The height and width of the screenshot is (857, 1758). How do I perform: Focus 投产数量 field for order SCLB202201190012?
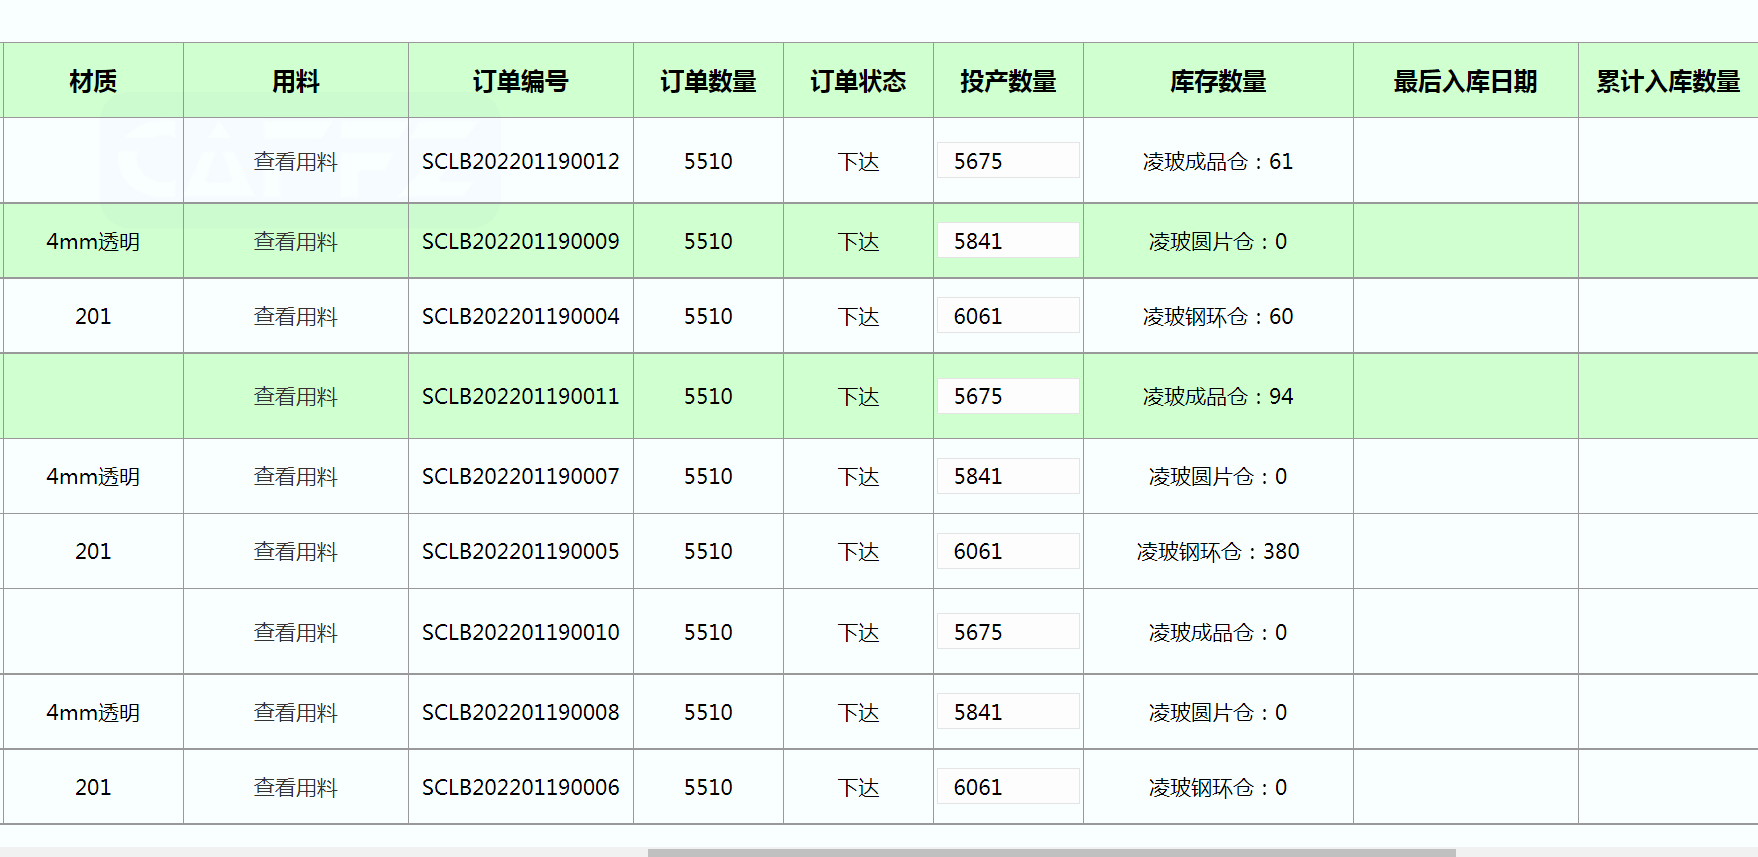pyautogui.click(x=1008, y=161)
